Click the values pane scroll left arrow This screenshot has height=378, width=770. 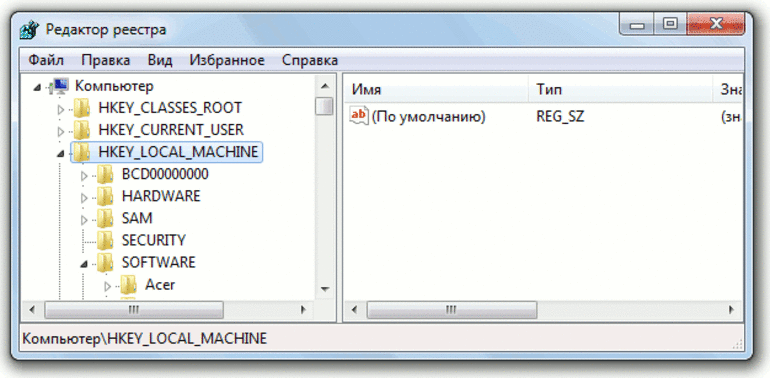coord(355,310)
